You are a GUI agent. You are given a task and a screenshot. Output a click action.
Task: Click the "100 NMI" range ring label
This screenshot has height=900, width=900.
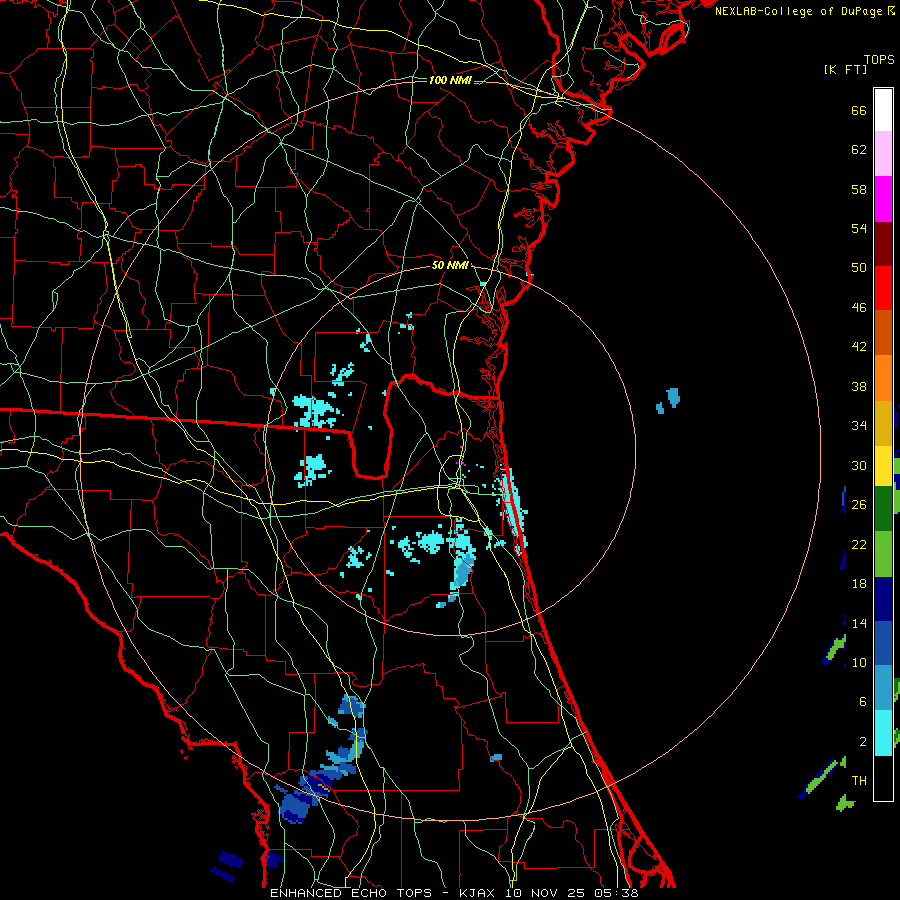(450, 80)
